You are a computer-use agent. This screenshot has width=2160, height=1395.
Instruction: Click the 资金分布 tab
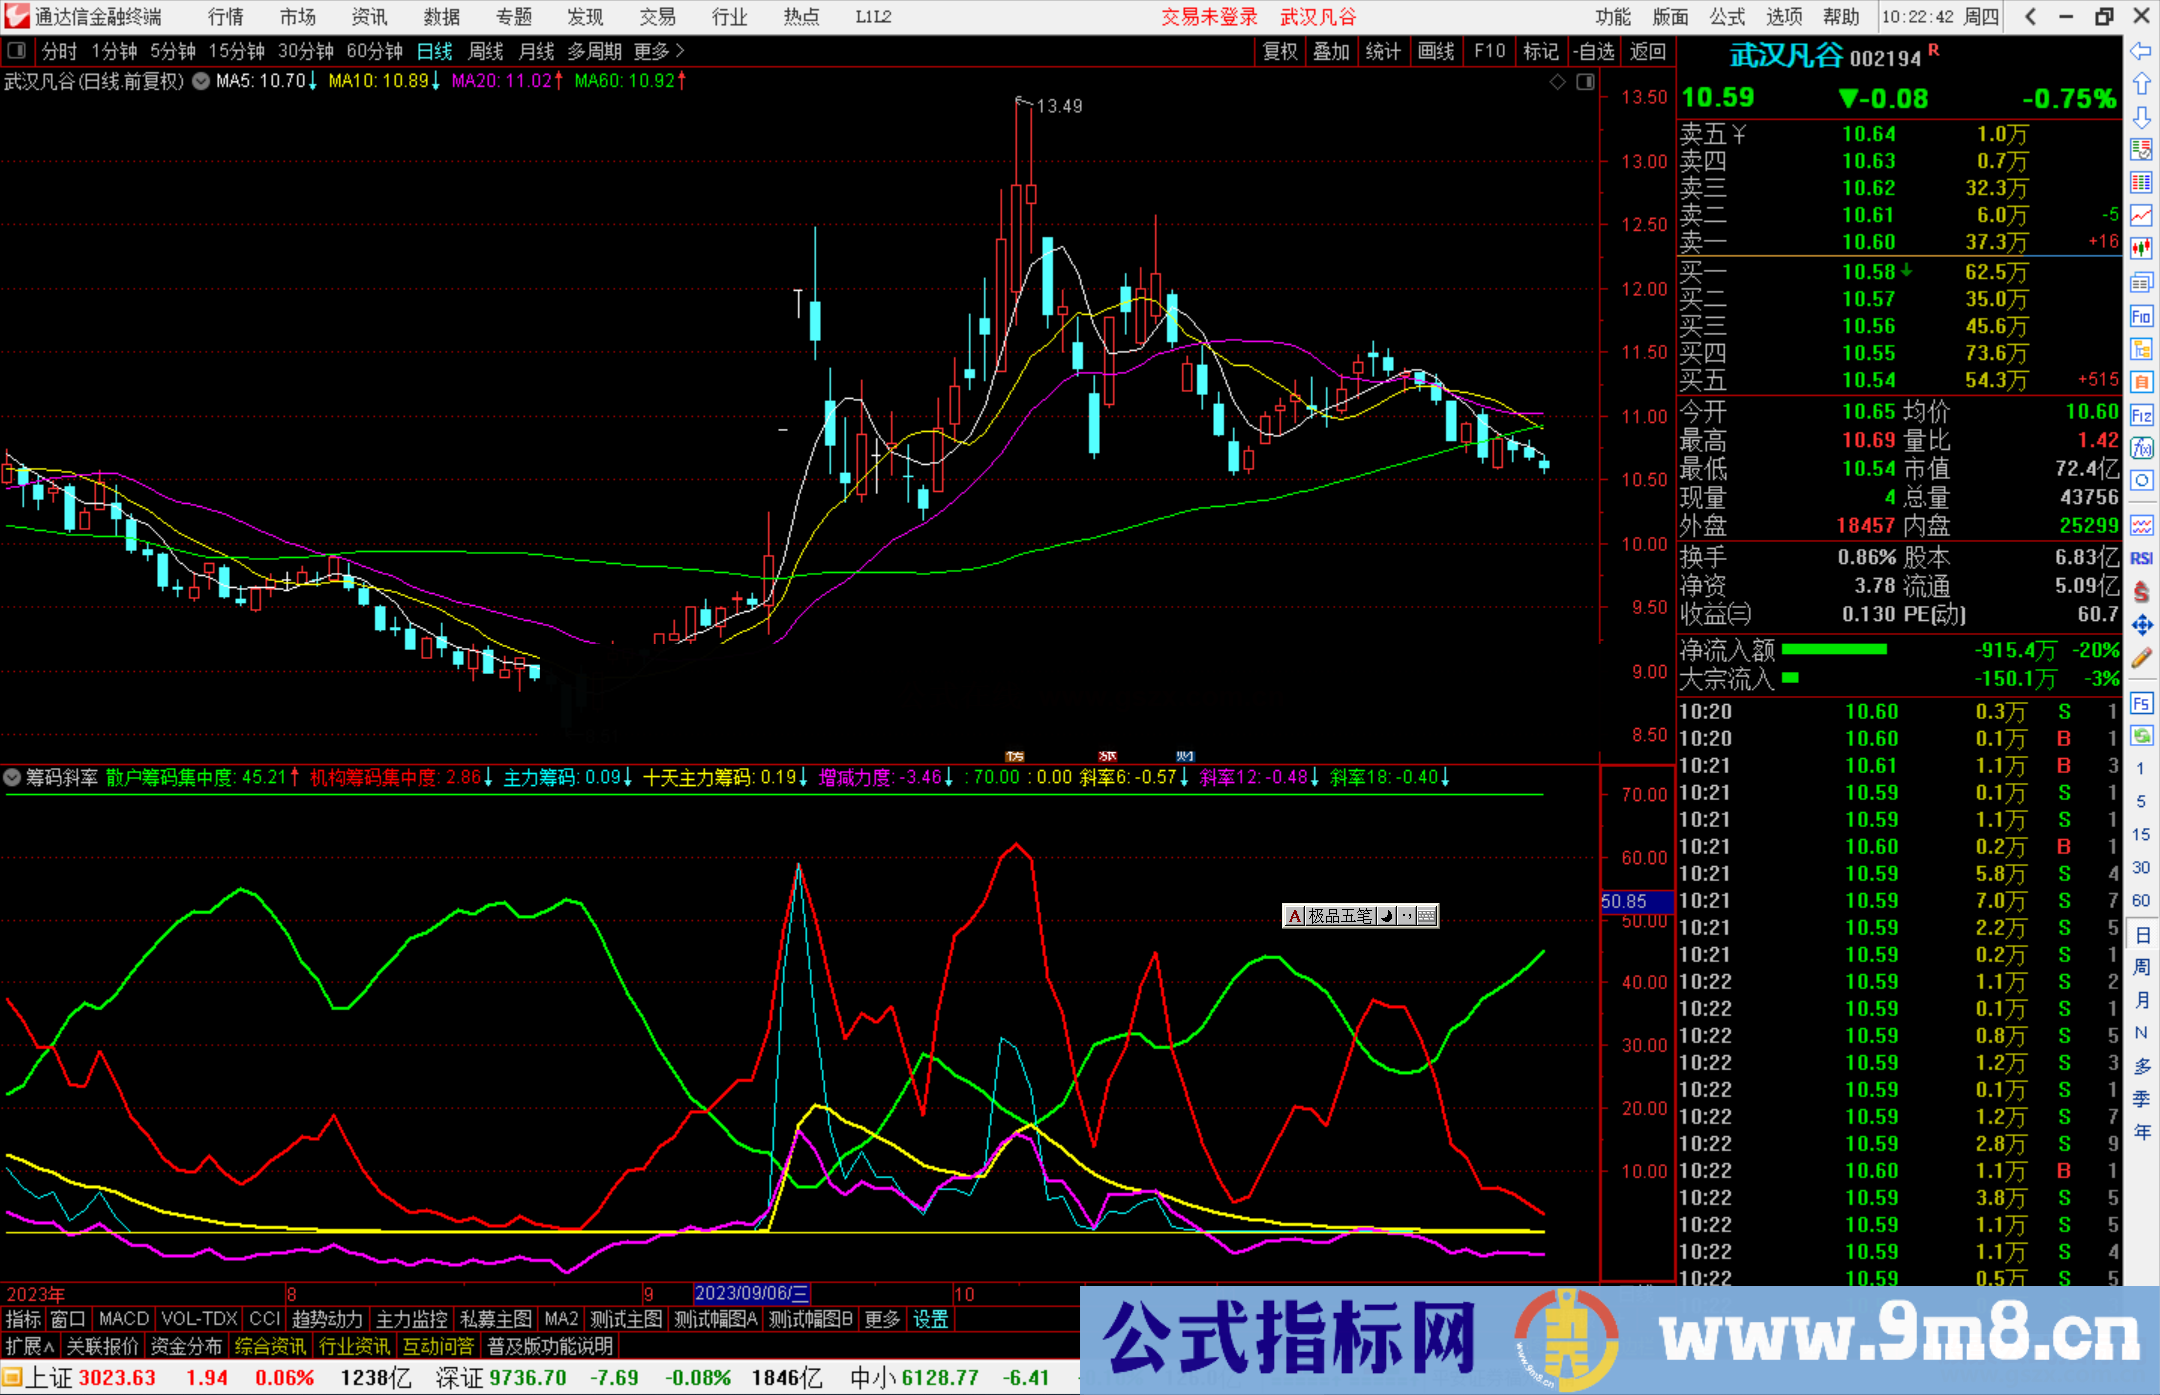[x=186, y=1346]
